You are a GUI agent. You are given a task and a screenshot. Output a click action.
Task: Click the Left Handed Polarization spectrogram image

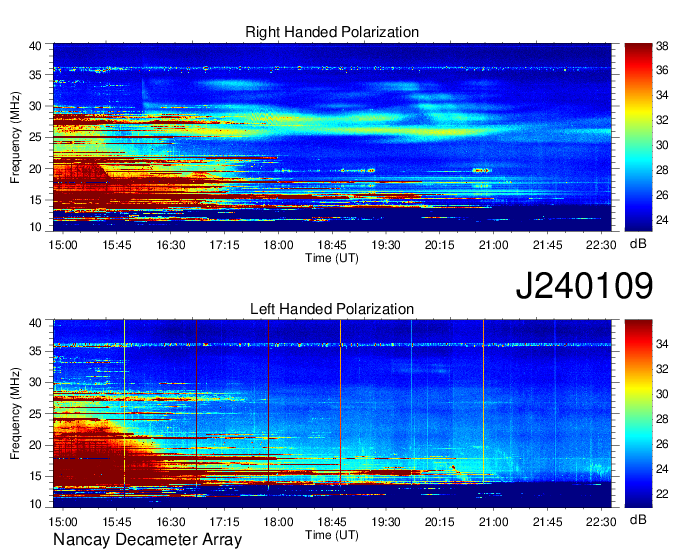coord(332,414)
